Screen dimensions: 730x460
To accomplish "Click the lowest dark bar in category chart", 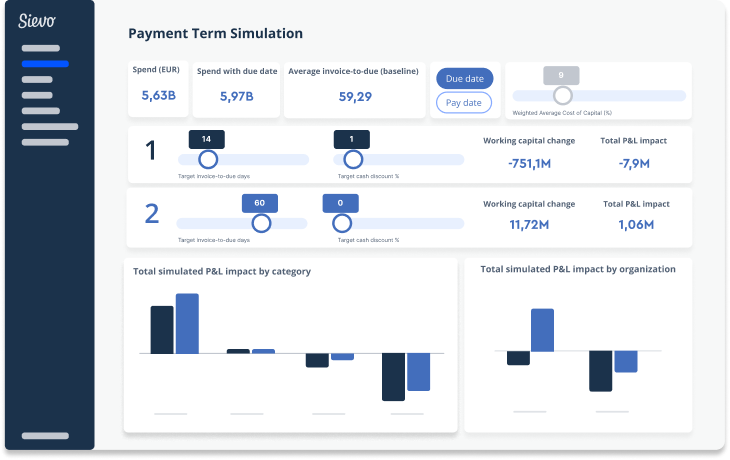I will pyautogui.click(x=393, y=377).
